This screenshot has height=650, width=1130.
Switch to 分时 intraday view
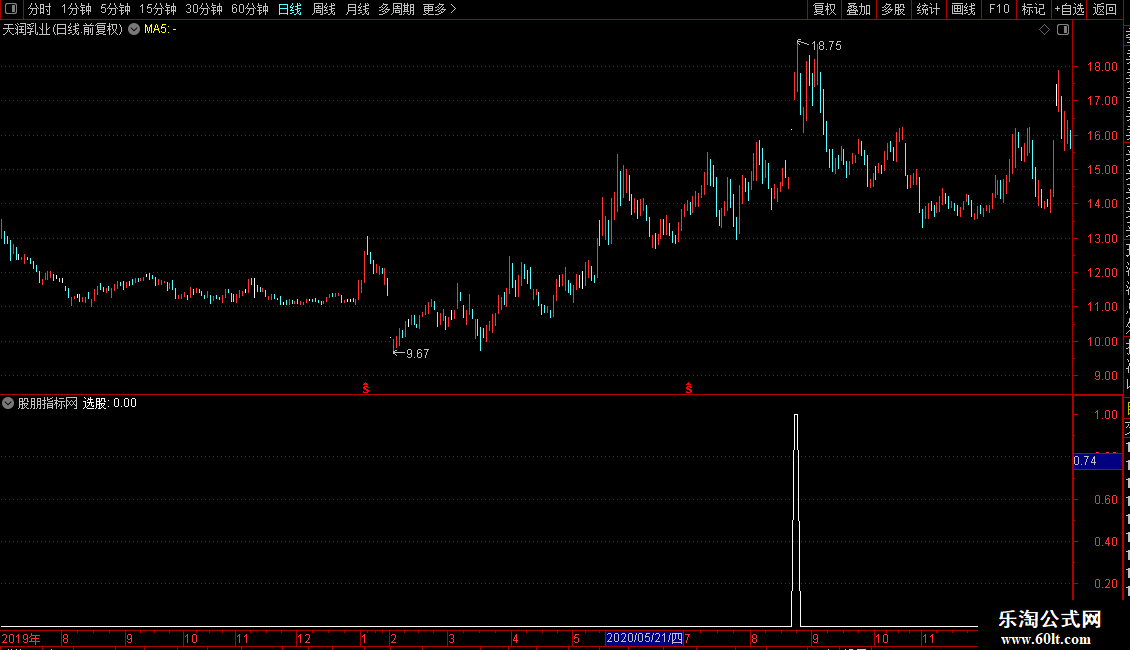tap(40, 9)
